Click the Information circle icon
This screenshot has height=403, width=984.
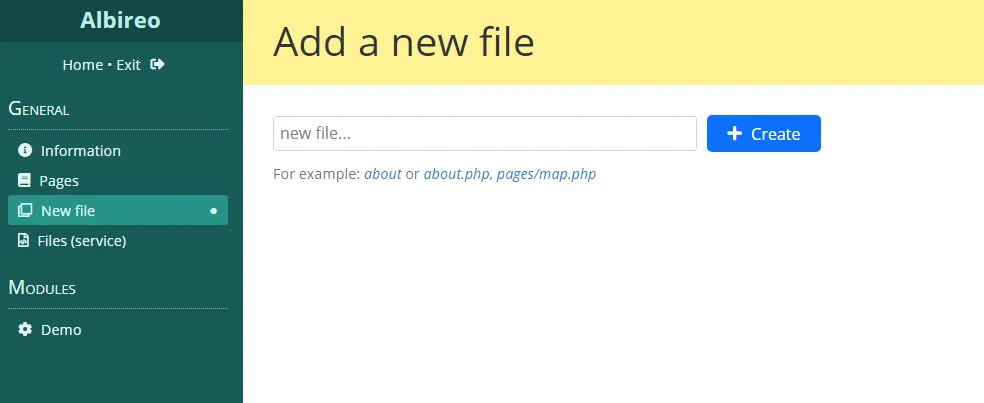click(x=25, y=151)
